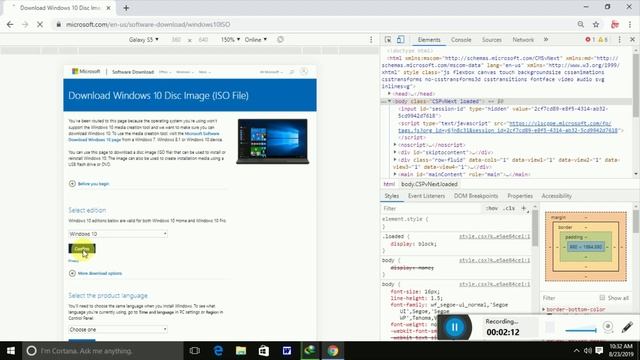640x360 pixels.
Task: Click the yellow warning count indicator
Action: (x=603, y=40)
